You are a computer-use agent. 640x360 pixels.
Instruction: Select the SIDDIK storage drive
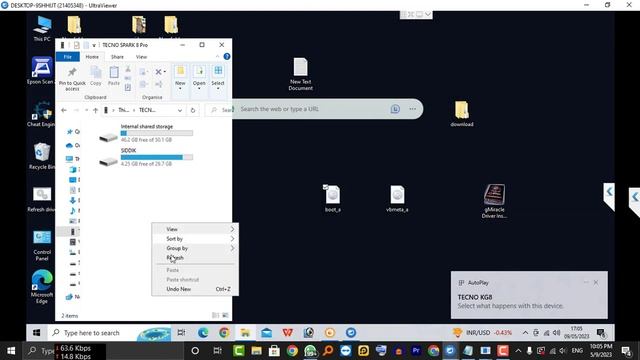(146, 157)
